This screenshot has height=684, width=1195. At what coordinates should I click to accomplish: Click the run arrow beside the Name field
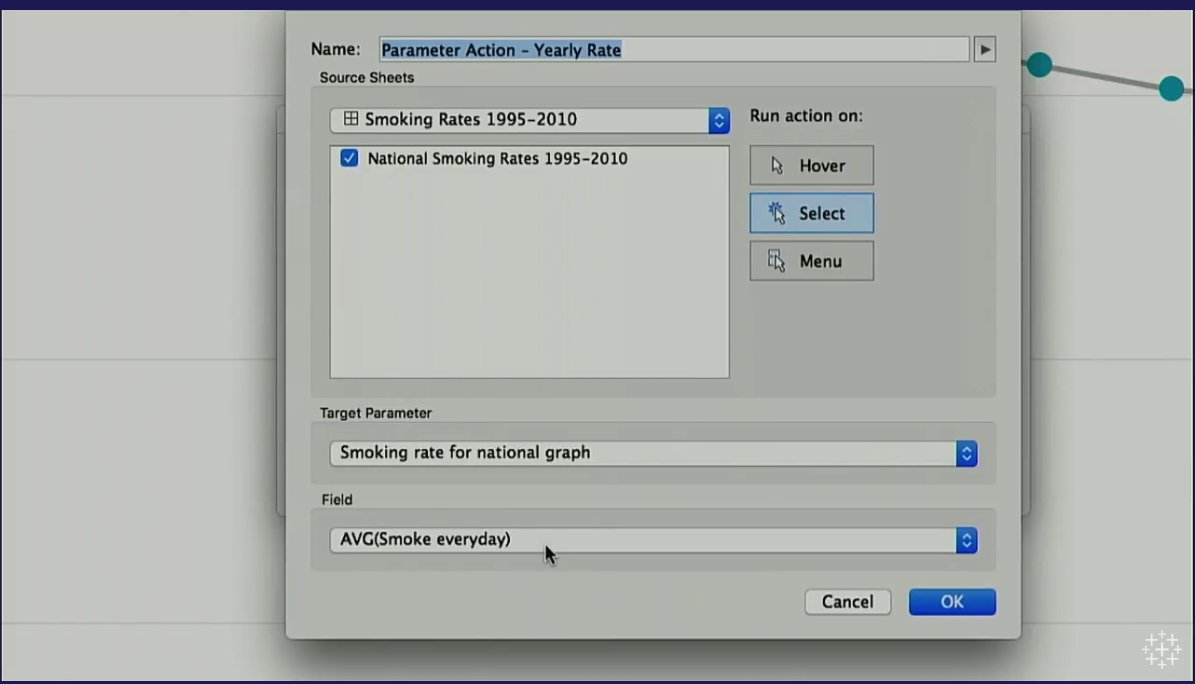[984, 48]
